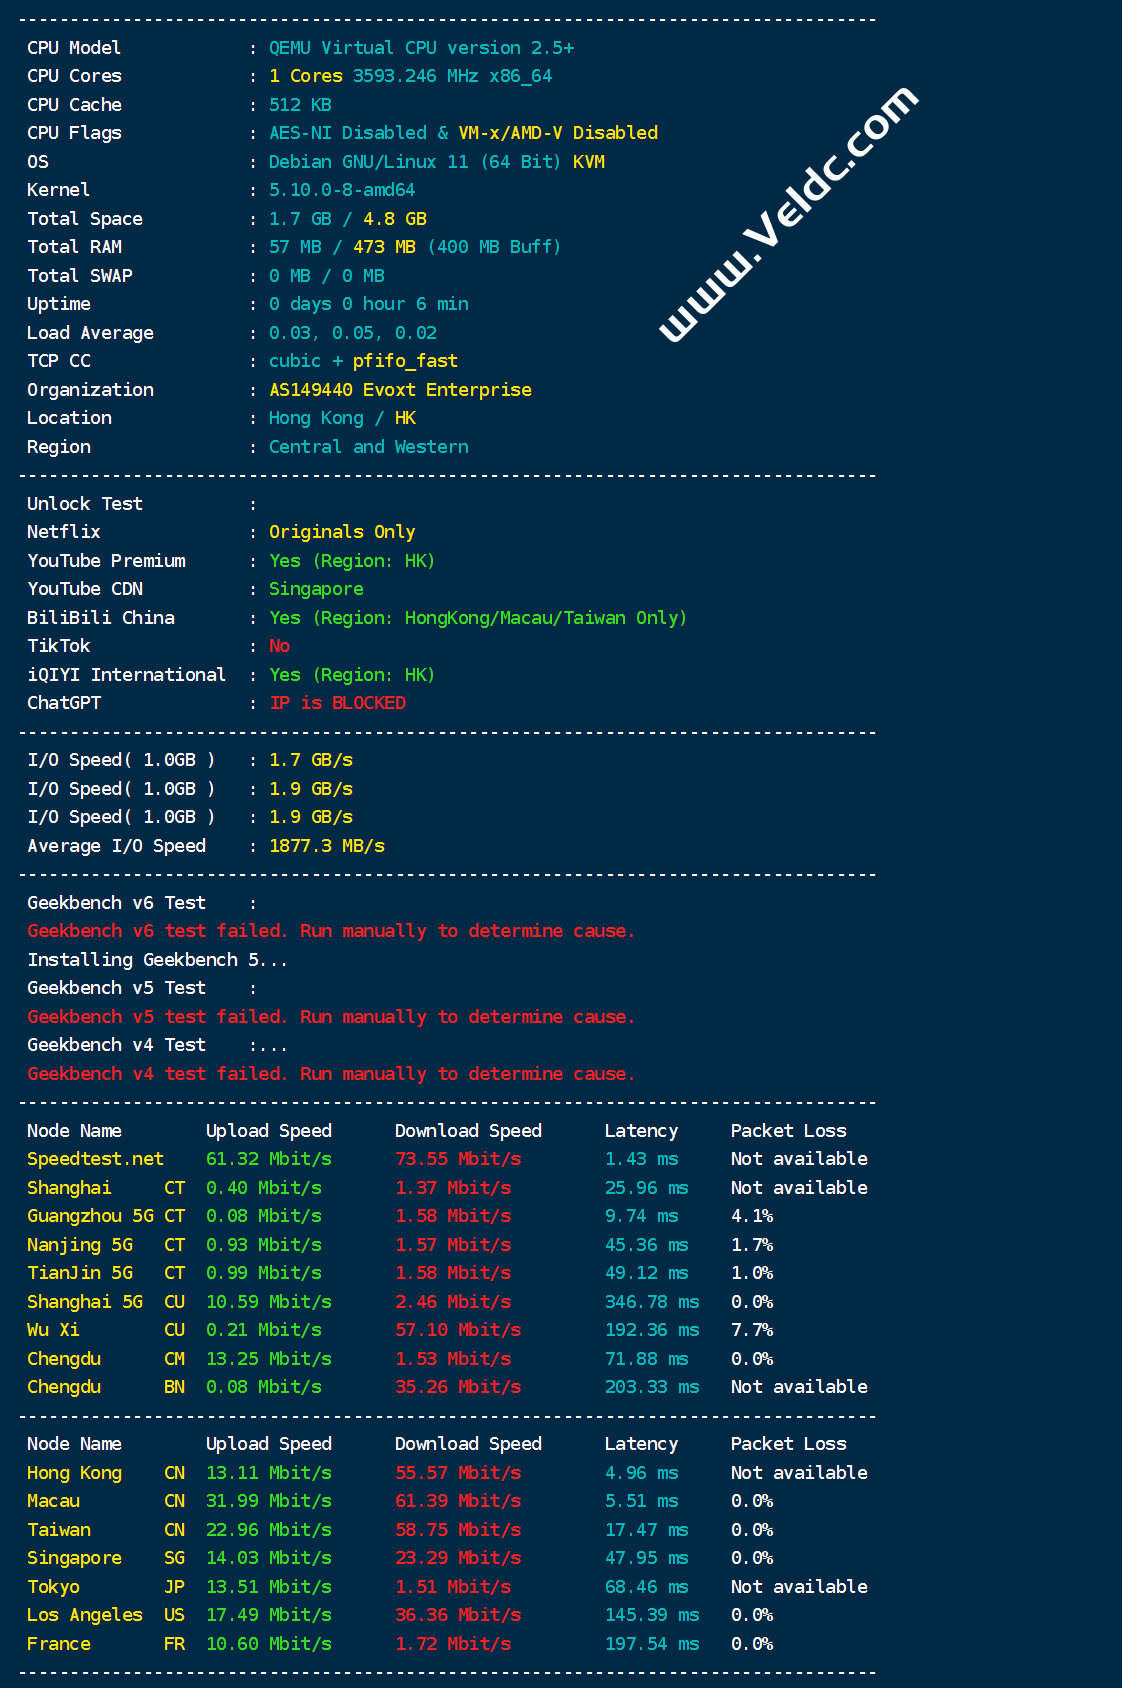
Task: Click the Los Angeles node name
Action: [85, 1615]
